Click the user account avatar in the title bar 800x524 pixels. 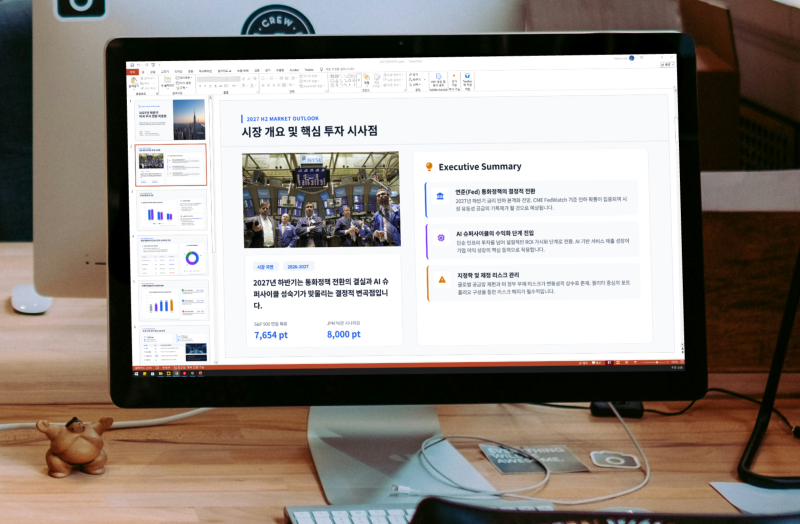click(x=632, y=58)
